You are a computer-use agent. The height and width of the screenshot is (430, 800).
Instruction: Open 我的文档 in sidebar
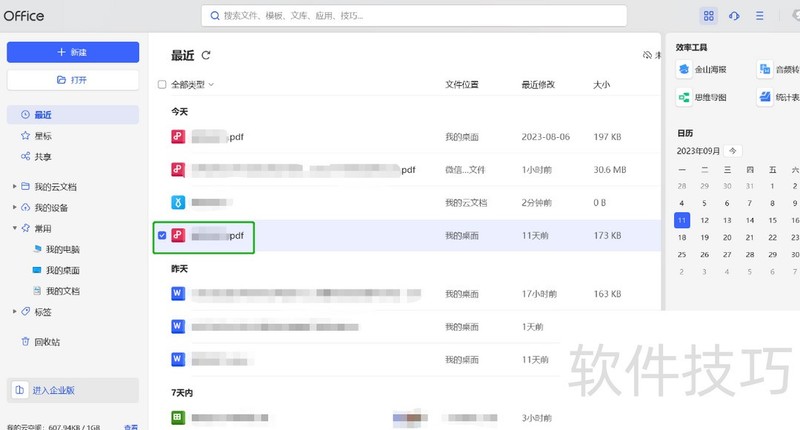click(63, 291)
